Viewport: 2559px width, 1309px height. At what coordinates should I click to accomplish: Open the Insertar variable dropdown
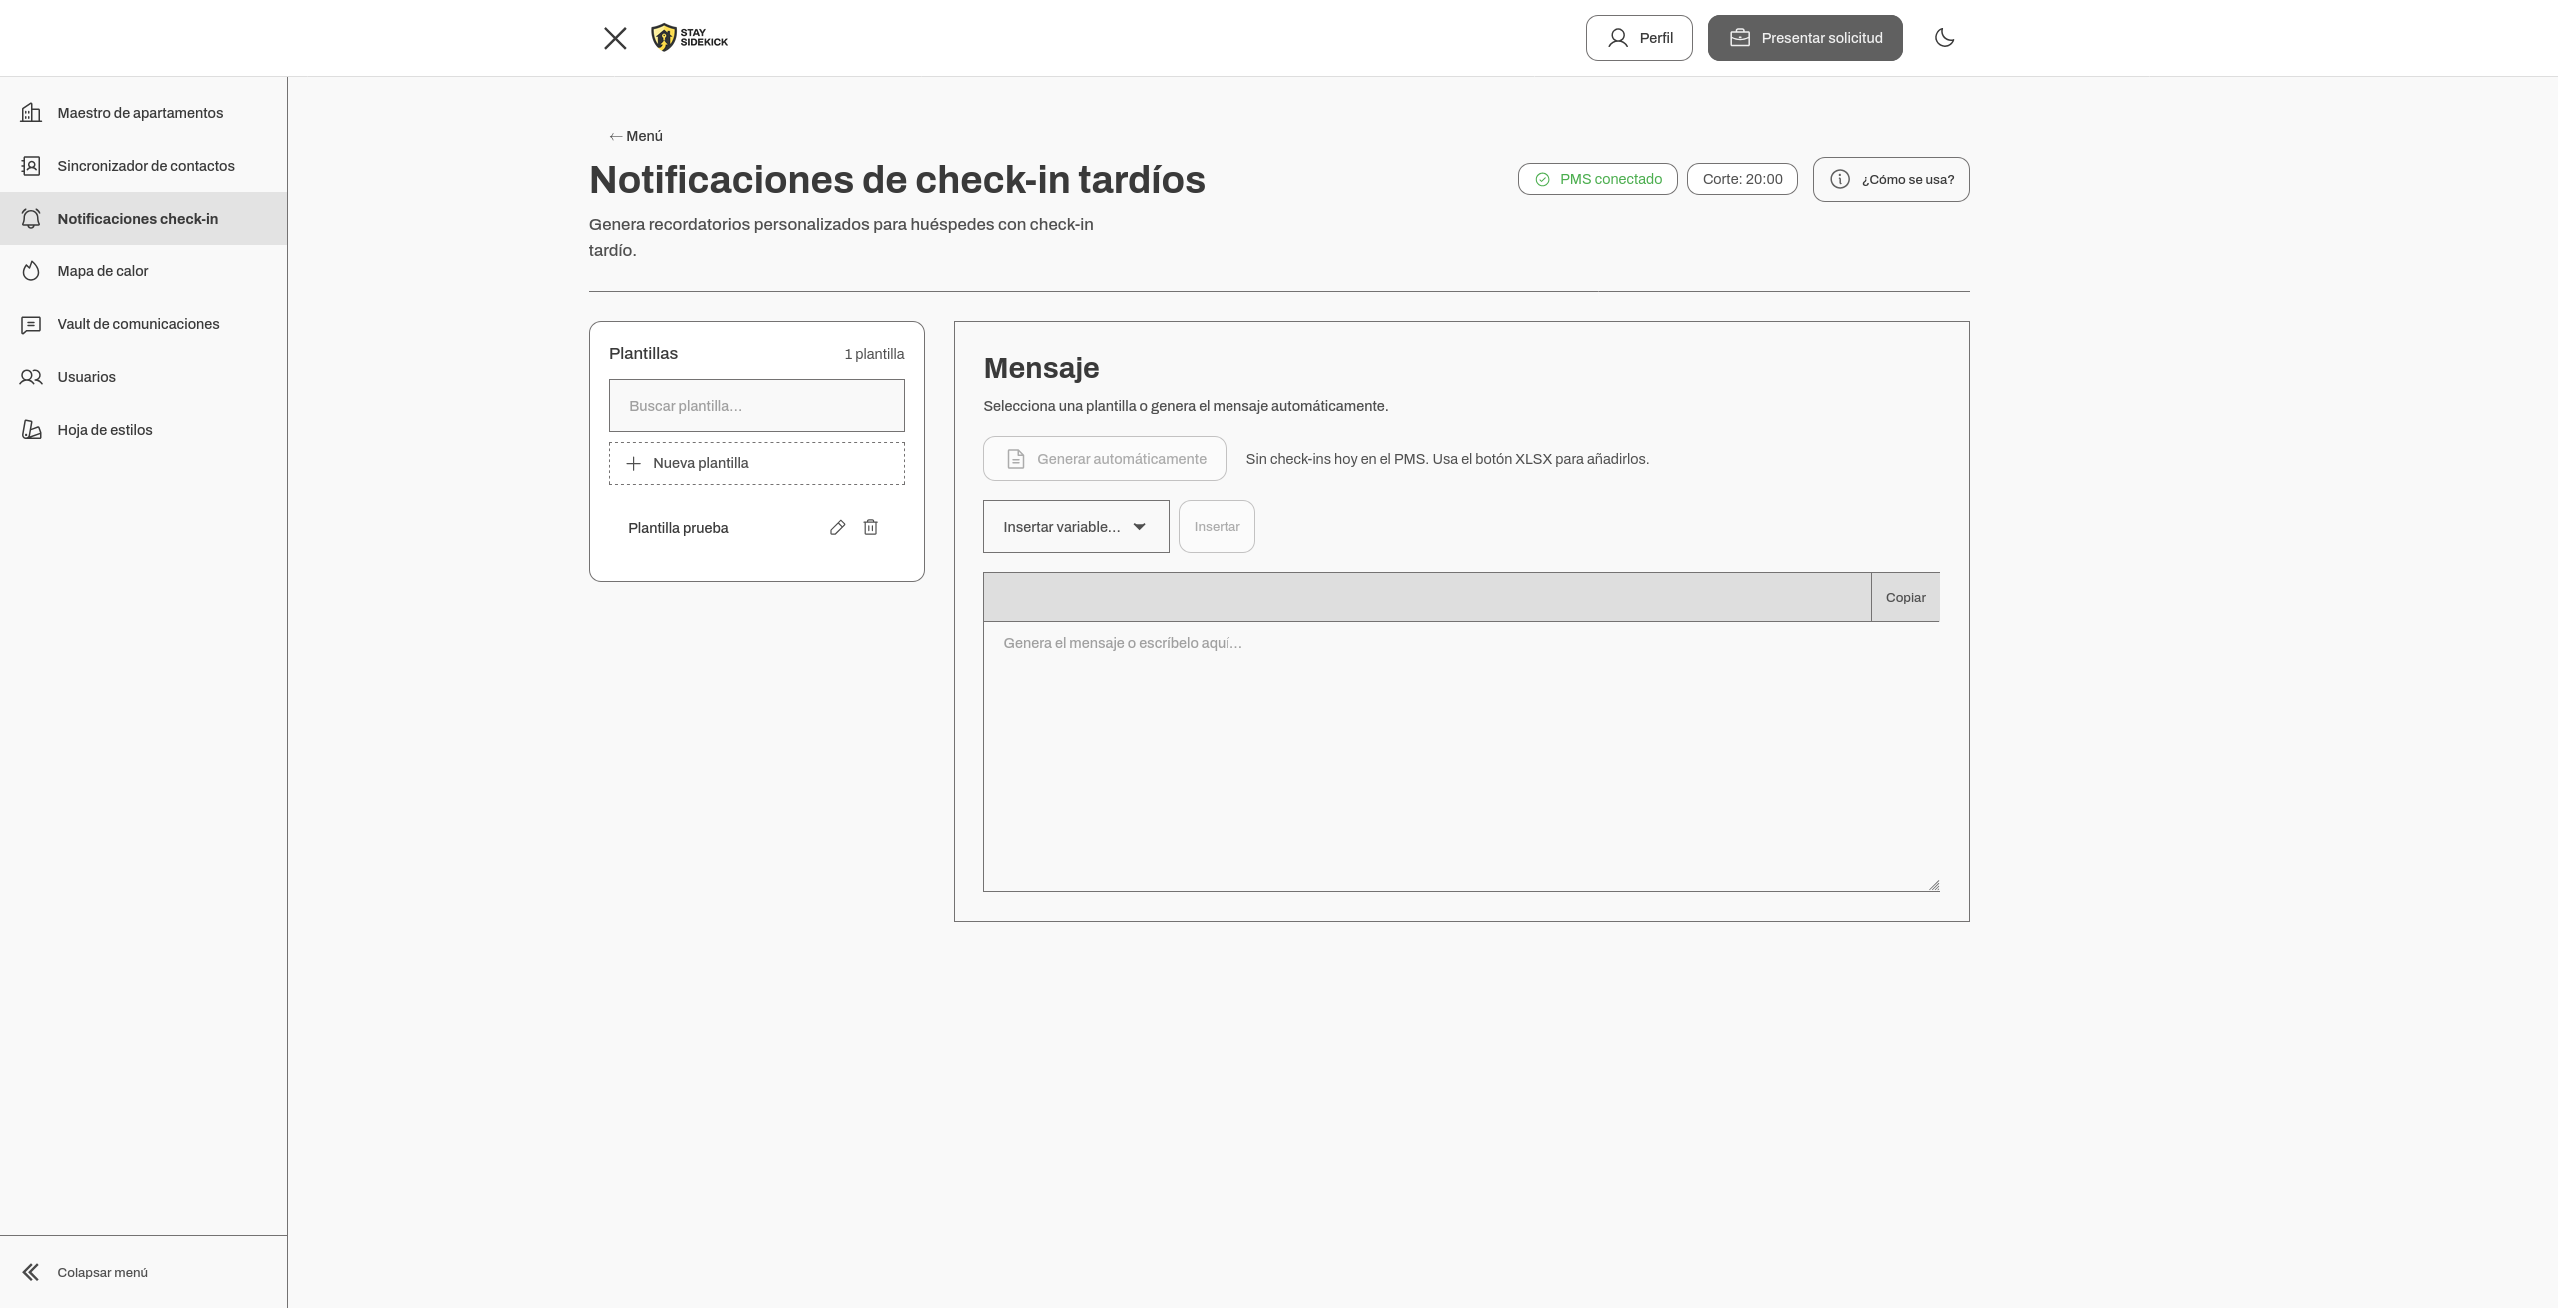coord(1075,526)
